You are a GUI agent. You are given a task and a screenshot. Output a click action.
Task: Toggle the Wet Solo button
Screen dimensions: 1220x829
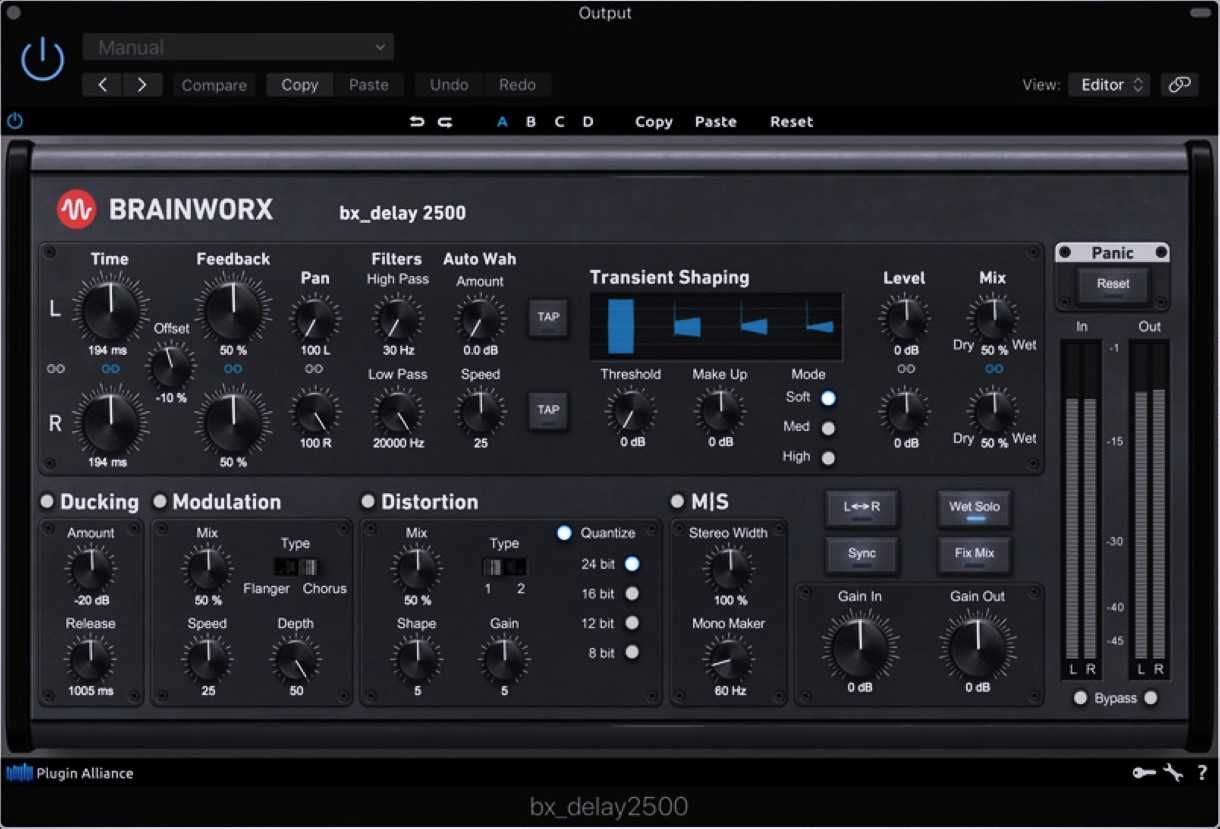(x=974, y=507)
